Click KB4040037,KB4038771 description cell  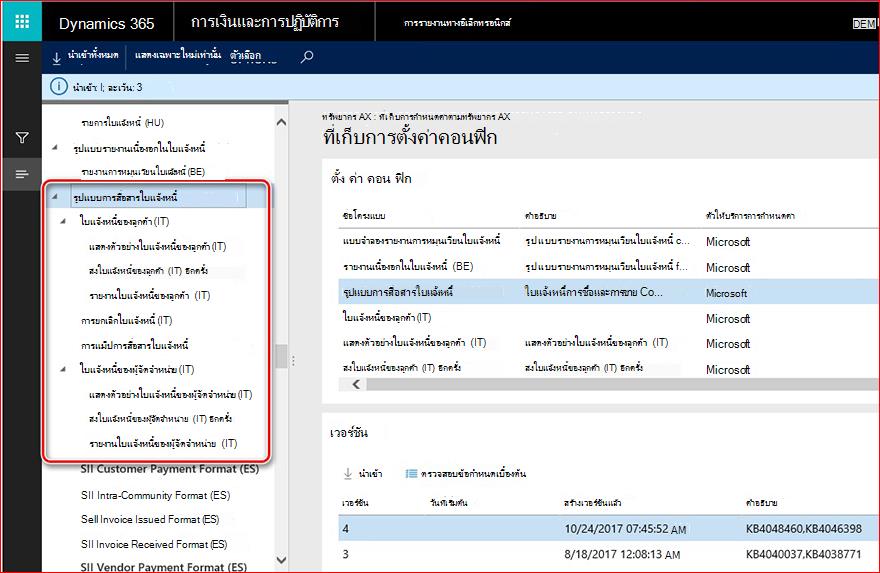pos(804,554)
